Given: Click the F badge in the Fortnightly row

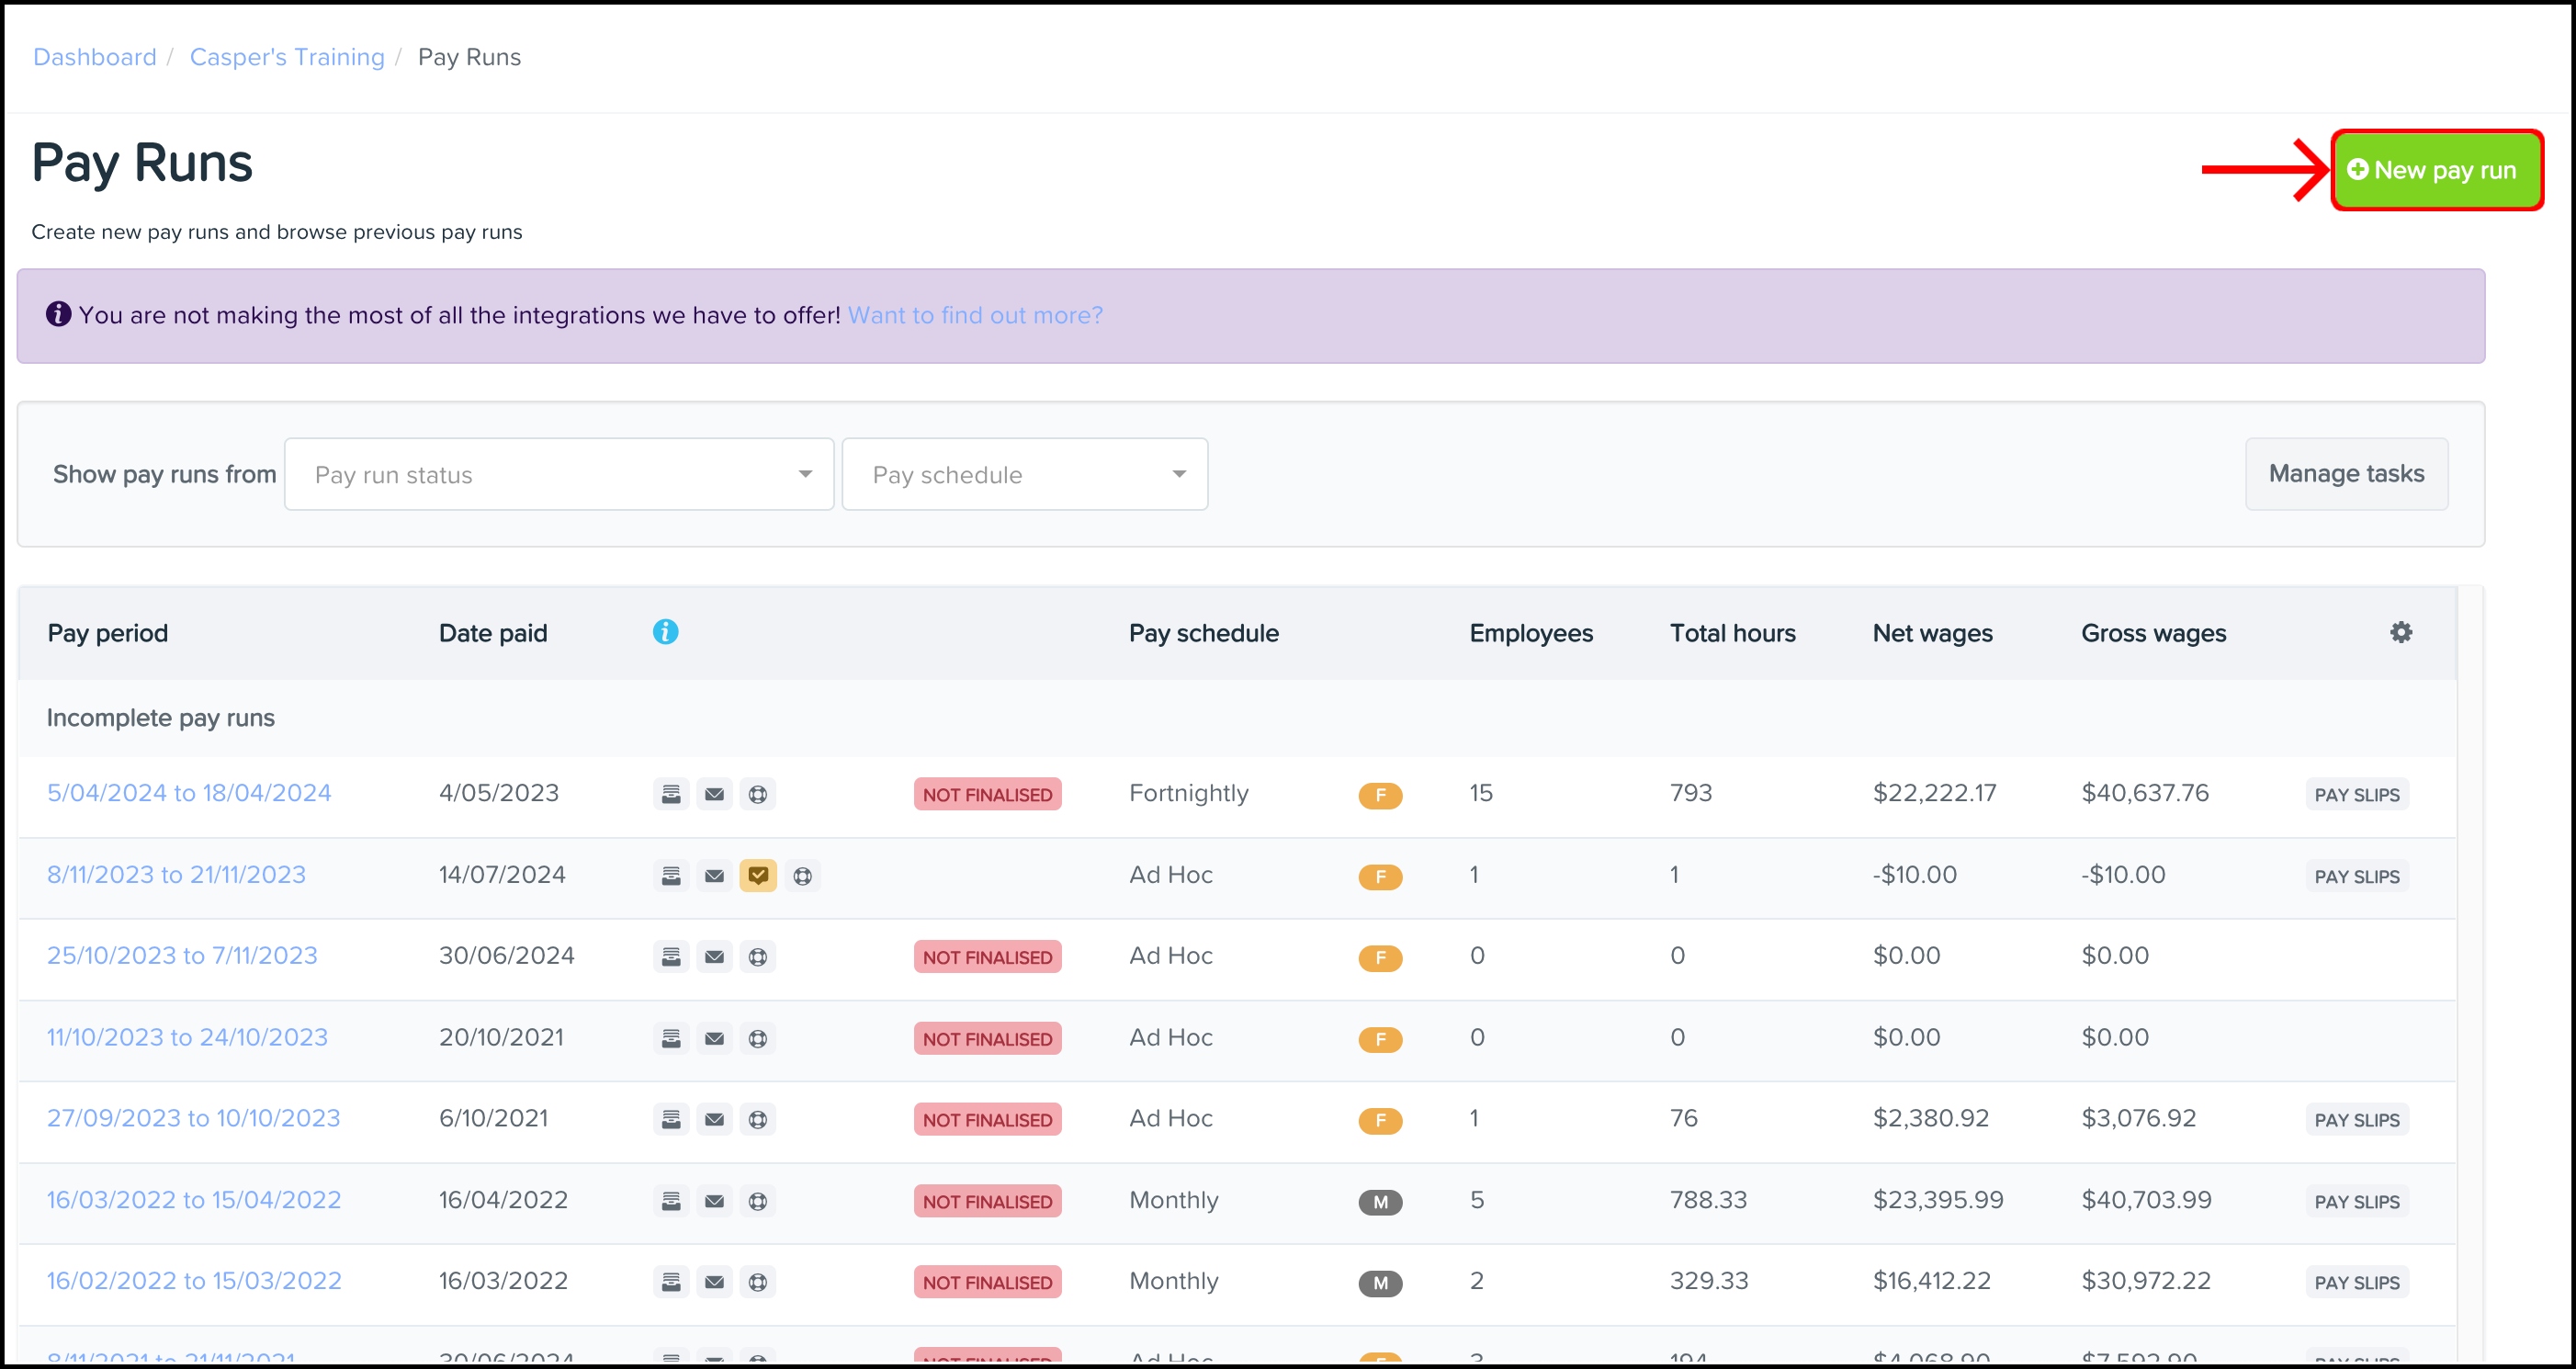Looking at the screenshot, I should (1380, 795).
